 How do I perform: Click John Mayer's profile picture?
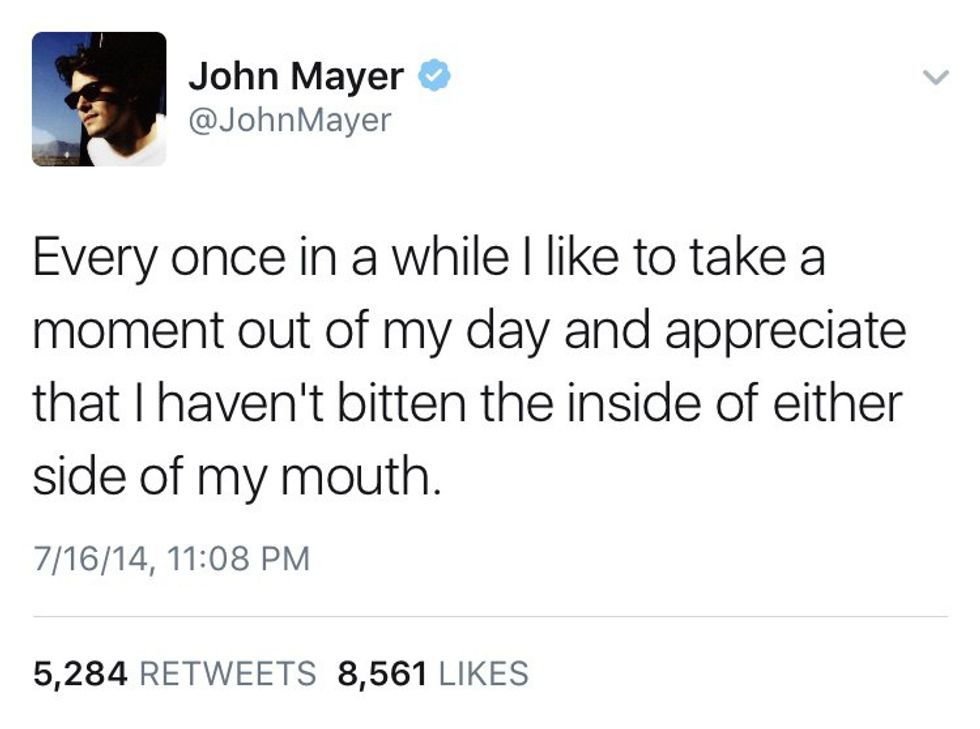[x=99, y=99]
